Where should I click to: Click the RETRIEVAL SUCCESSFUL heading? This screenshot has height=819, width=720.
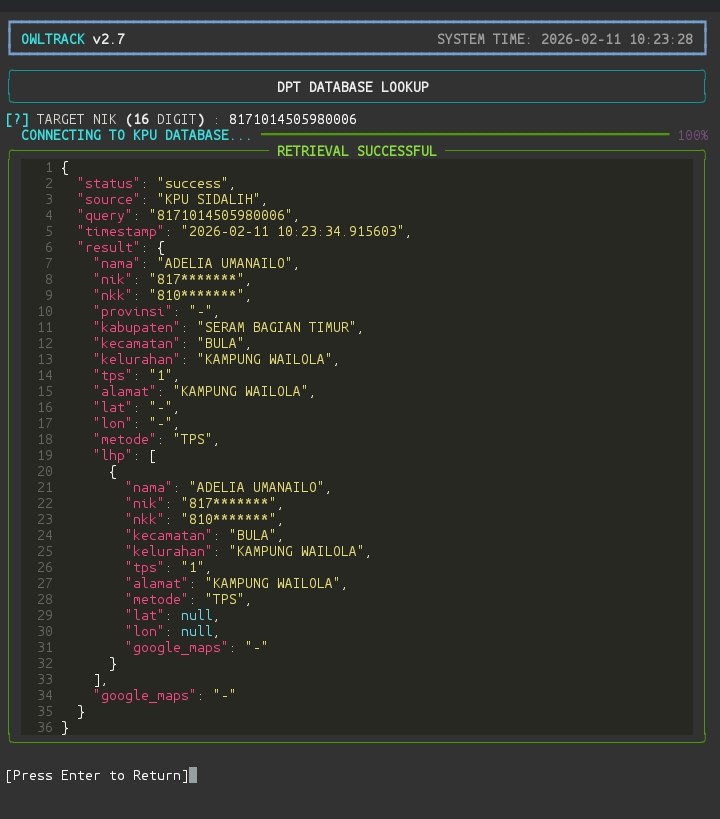(x=357, y=151)
